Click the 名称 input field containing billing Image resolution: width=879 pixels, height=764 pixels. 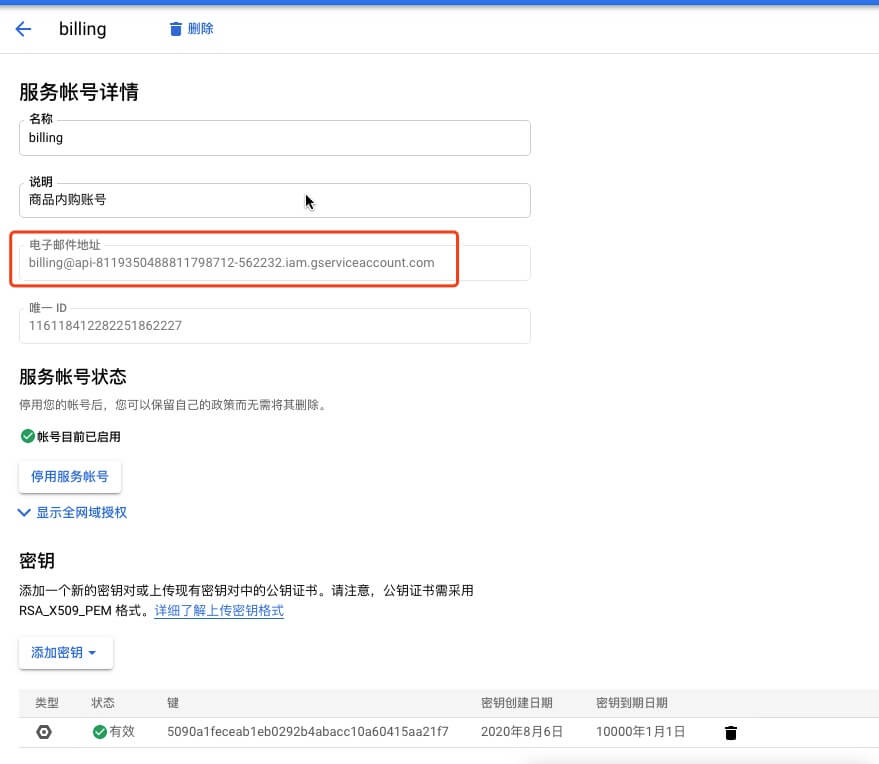(275, 138)
